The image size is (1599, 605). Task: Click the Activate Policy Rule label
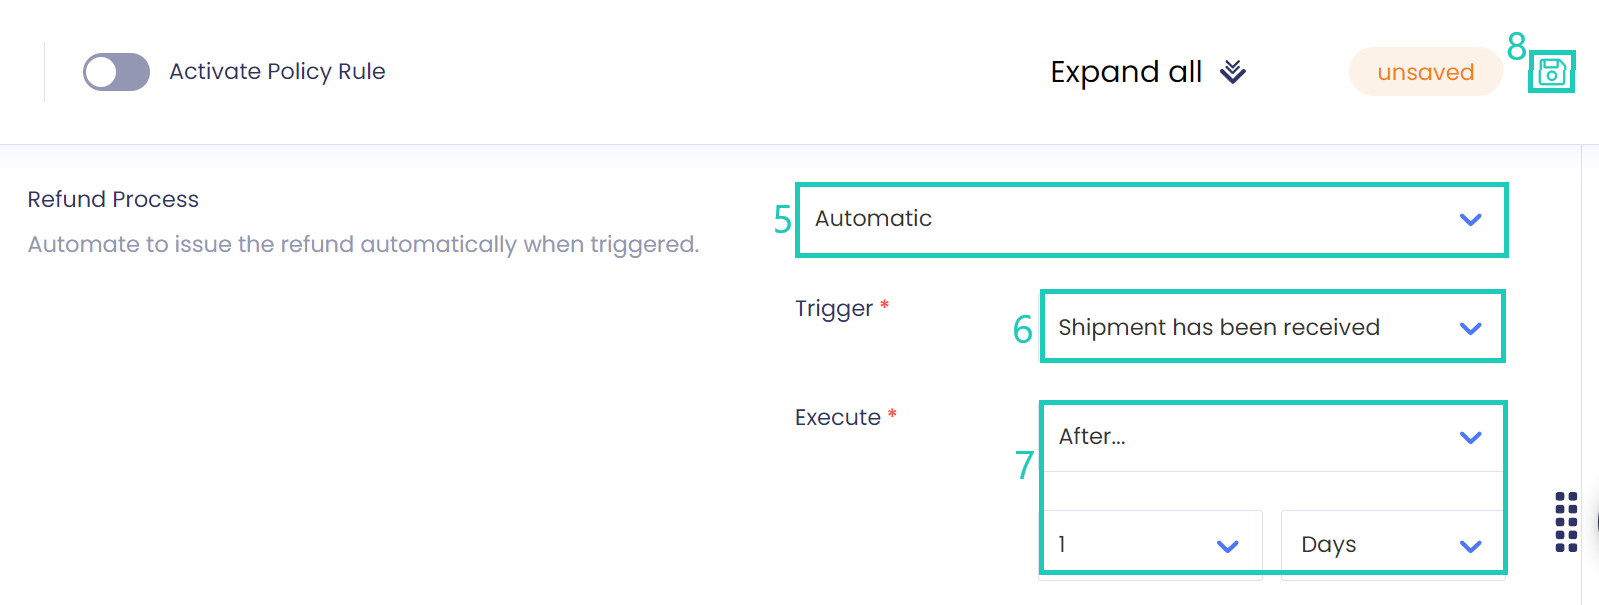coord(277,72)
